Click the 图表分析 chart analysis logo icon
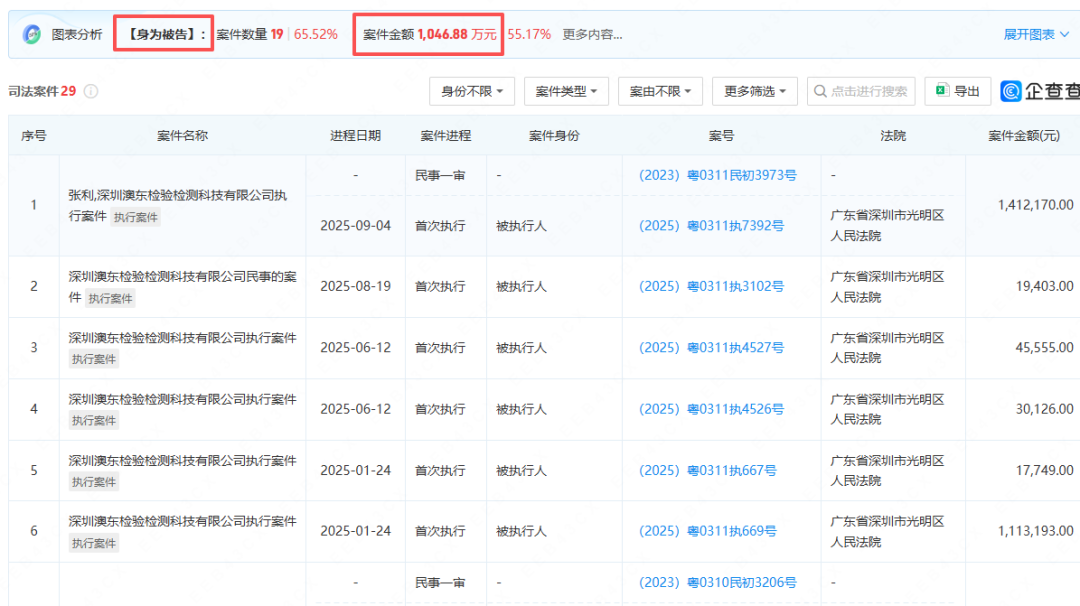 tap(32, 34)
